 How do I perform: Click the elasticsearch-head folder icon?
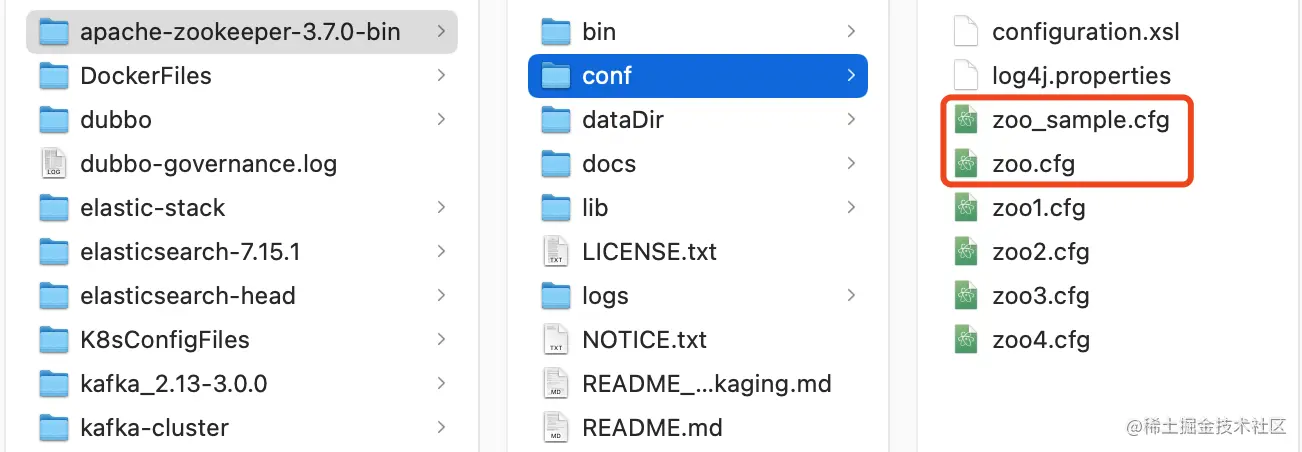[x=53, y=296]
